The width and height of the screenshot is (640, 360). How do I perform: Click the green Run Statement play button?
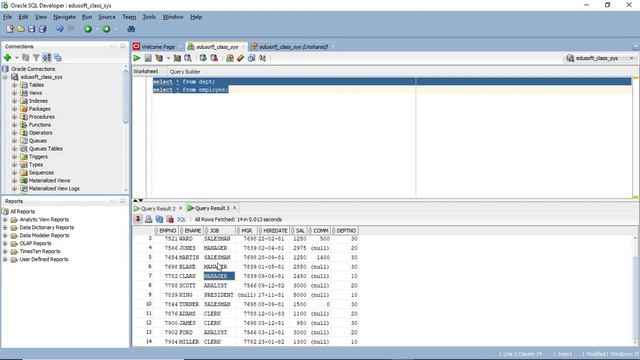pos(137,58)
